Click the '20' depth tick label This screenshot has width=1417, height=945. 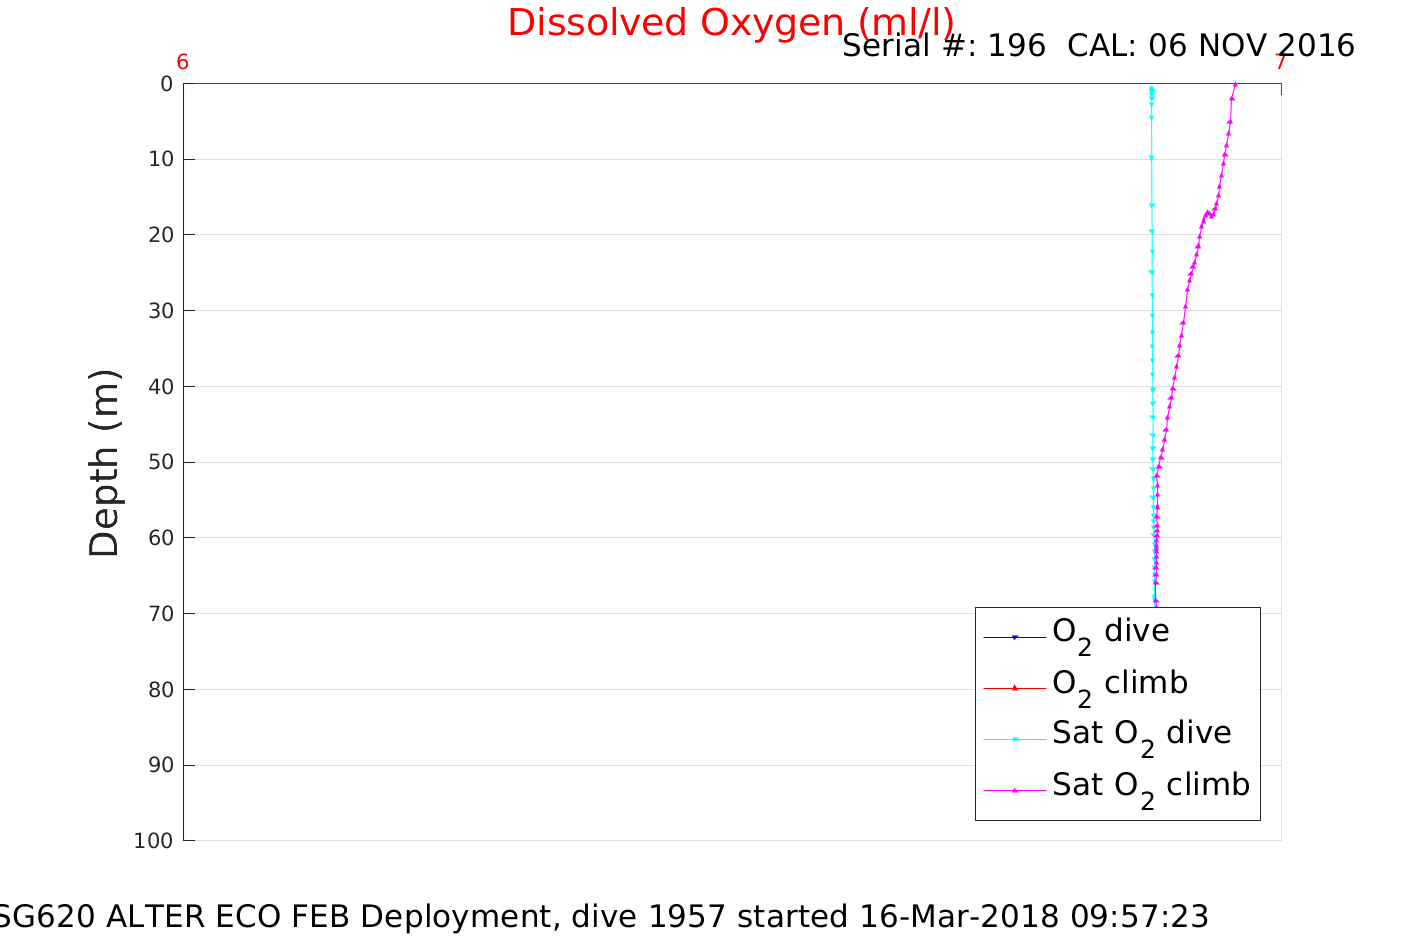pos(161,235)
